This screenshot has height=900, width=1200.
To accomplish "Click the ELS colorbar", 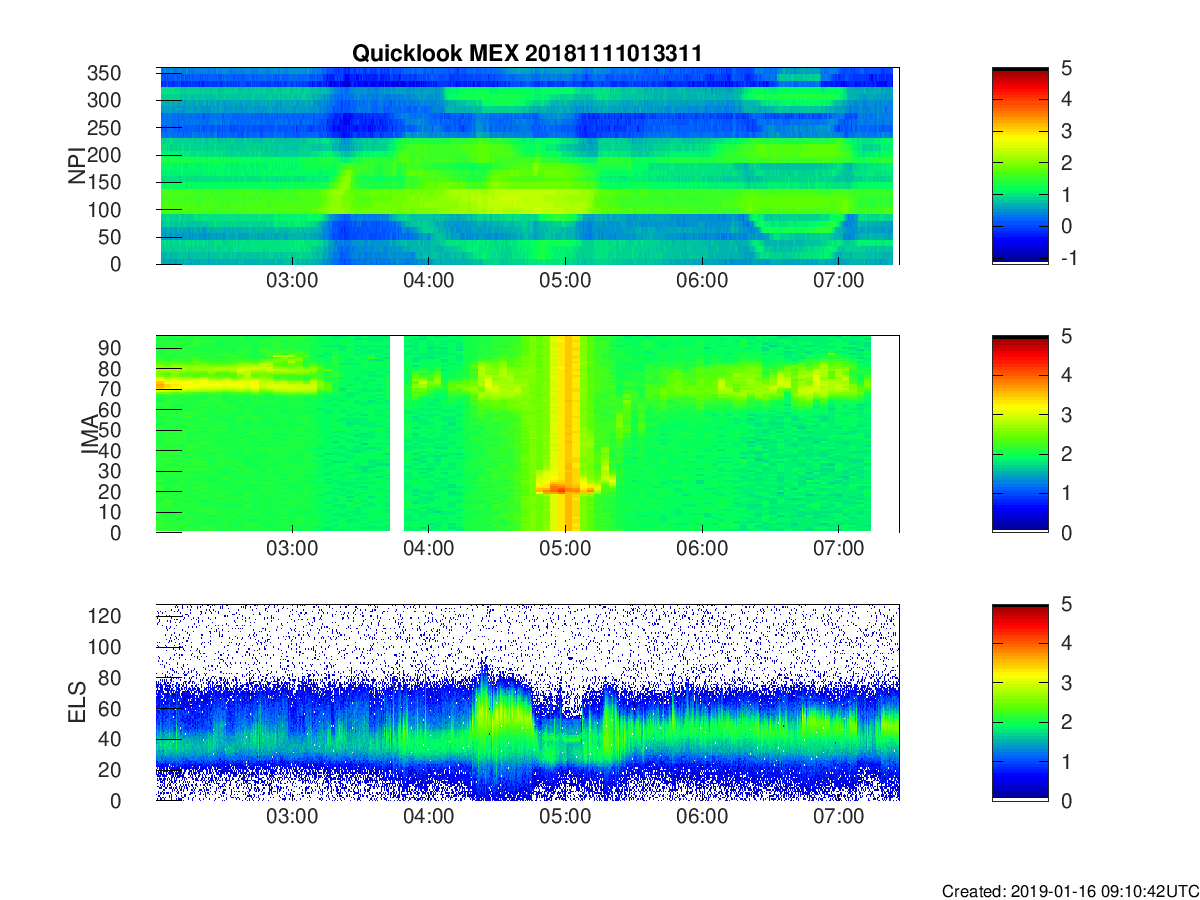I will coord(1020,702).
